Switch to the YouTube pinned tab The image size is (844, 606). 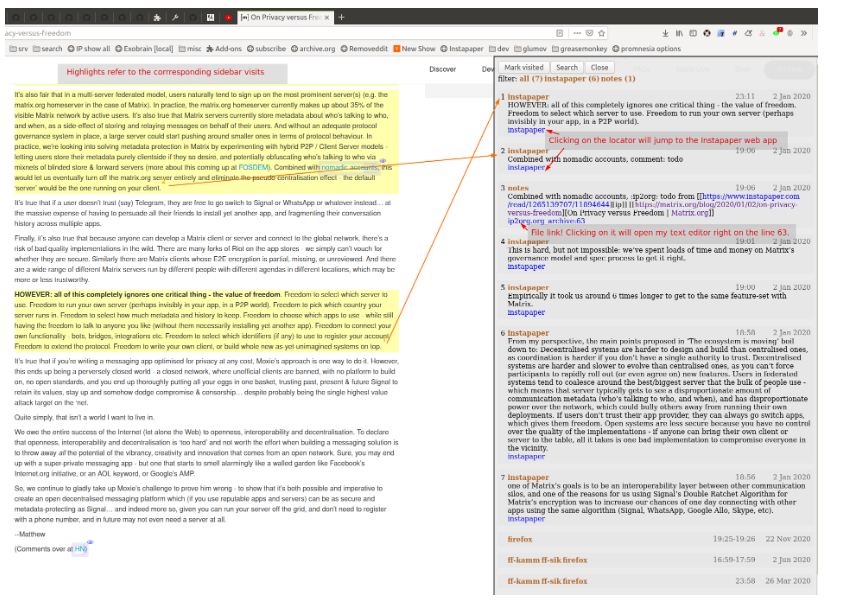(x=228, y=17)
